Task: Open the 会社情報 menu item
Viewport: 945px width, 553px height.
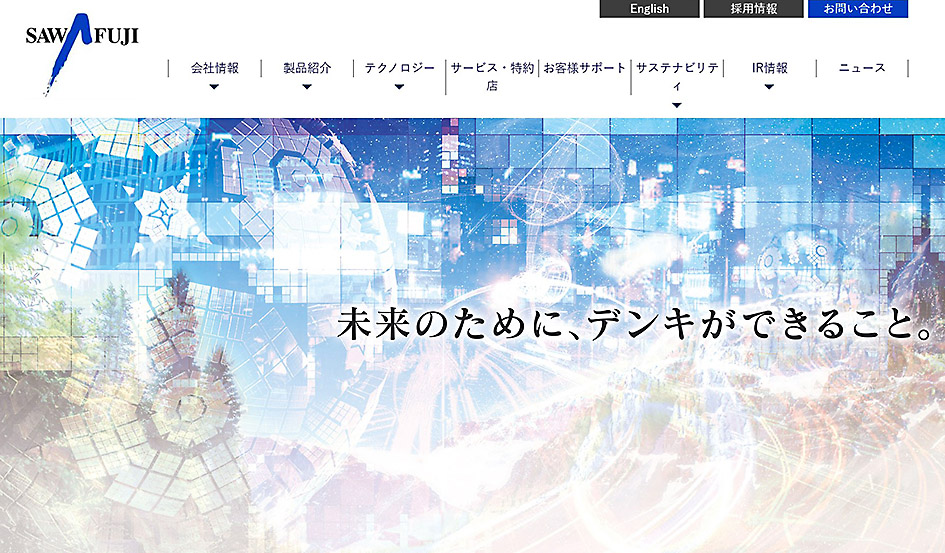Action: 214,68
